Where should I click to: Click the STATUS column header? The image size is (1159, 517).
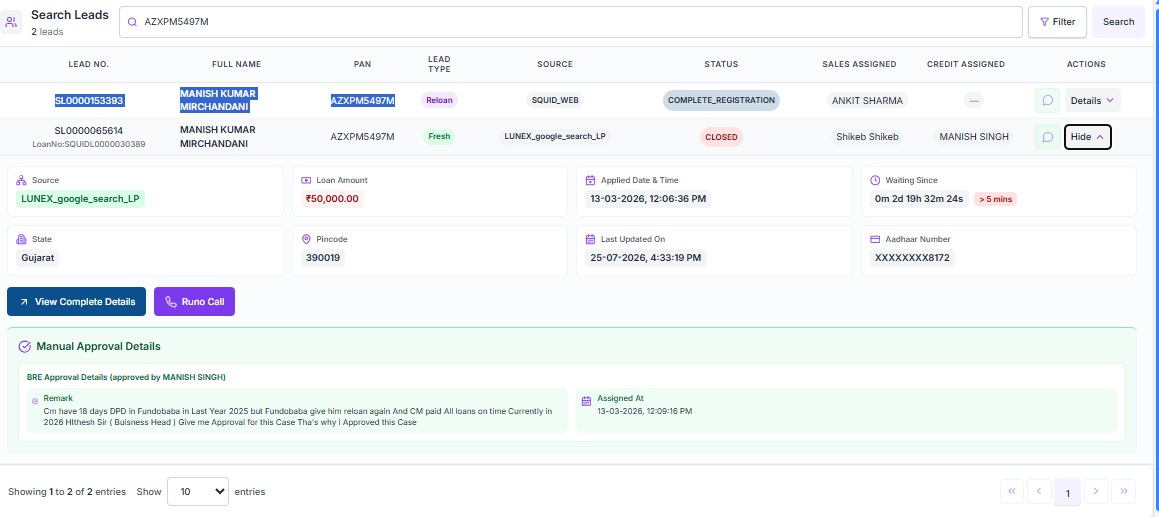tap(721, 64)
